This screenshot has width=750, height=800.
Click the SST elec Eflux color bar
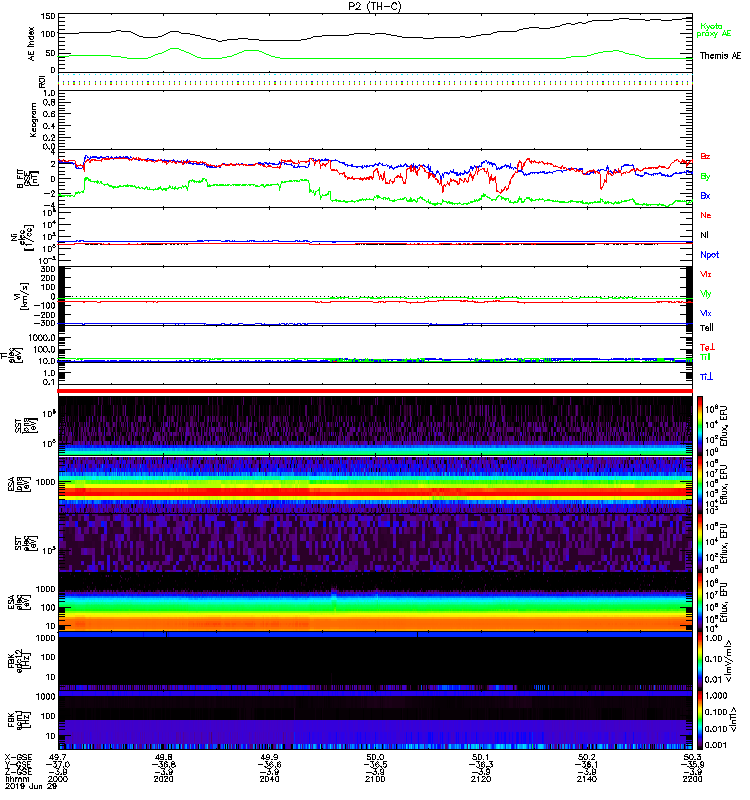click(700, 543)
